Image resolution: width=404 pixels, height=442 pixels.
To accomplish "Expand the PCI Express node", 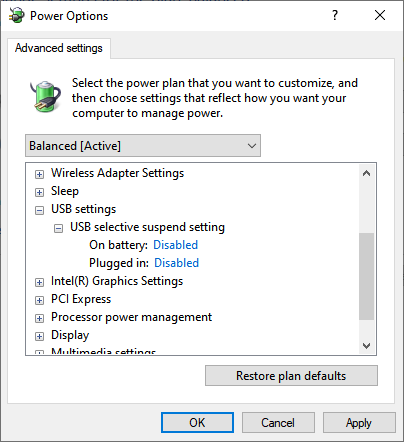I will [39, 300].
